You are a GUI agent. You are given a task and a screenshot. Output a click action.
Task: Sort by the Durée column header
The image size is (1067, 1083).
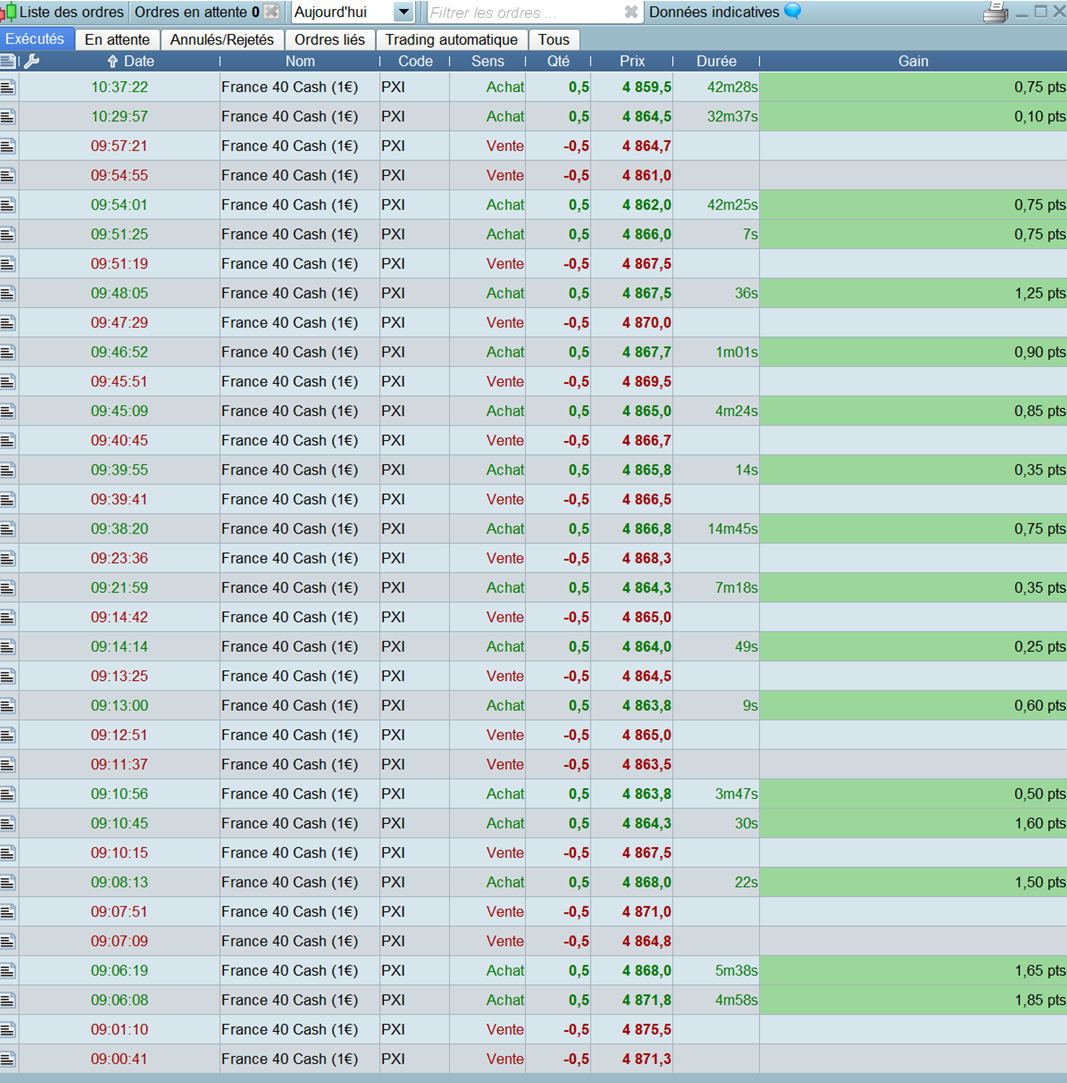click(716, 61)
